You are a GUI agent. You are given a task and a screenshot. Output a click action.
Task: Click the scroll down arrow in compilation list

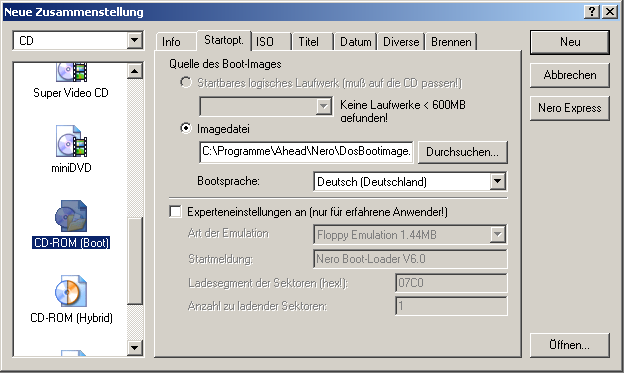point(135,348)
